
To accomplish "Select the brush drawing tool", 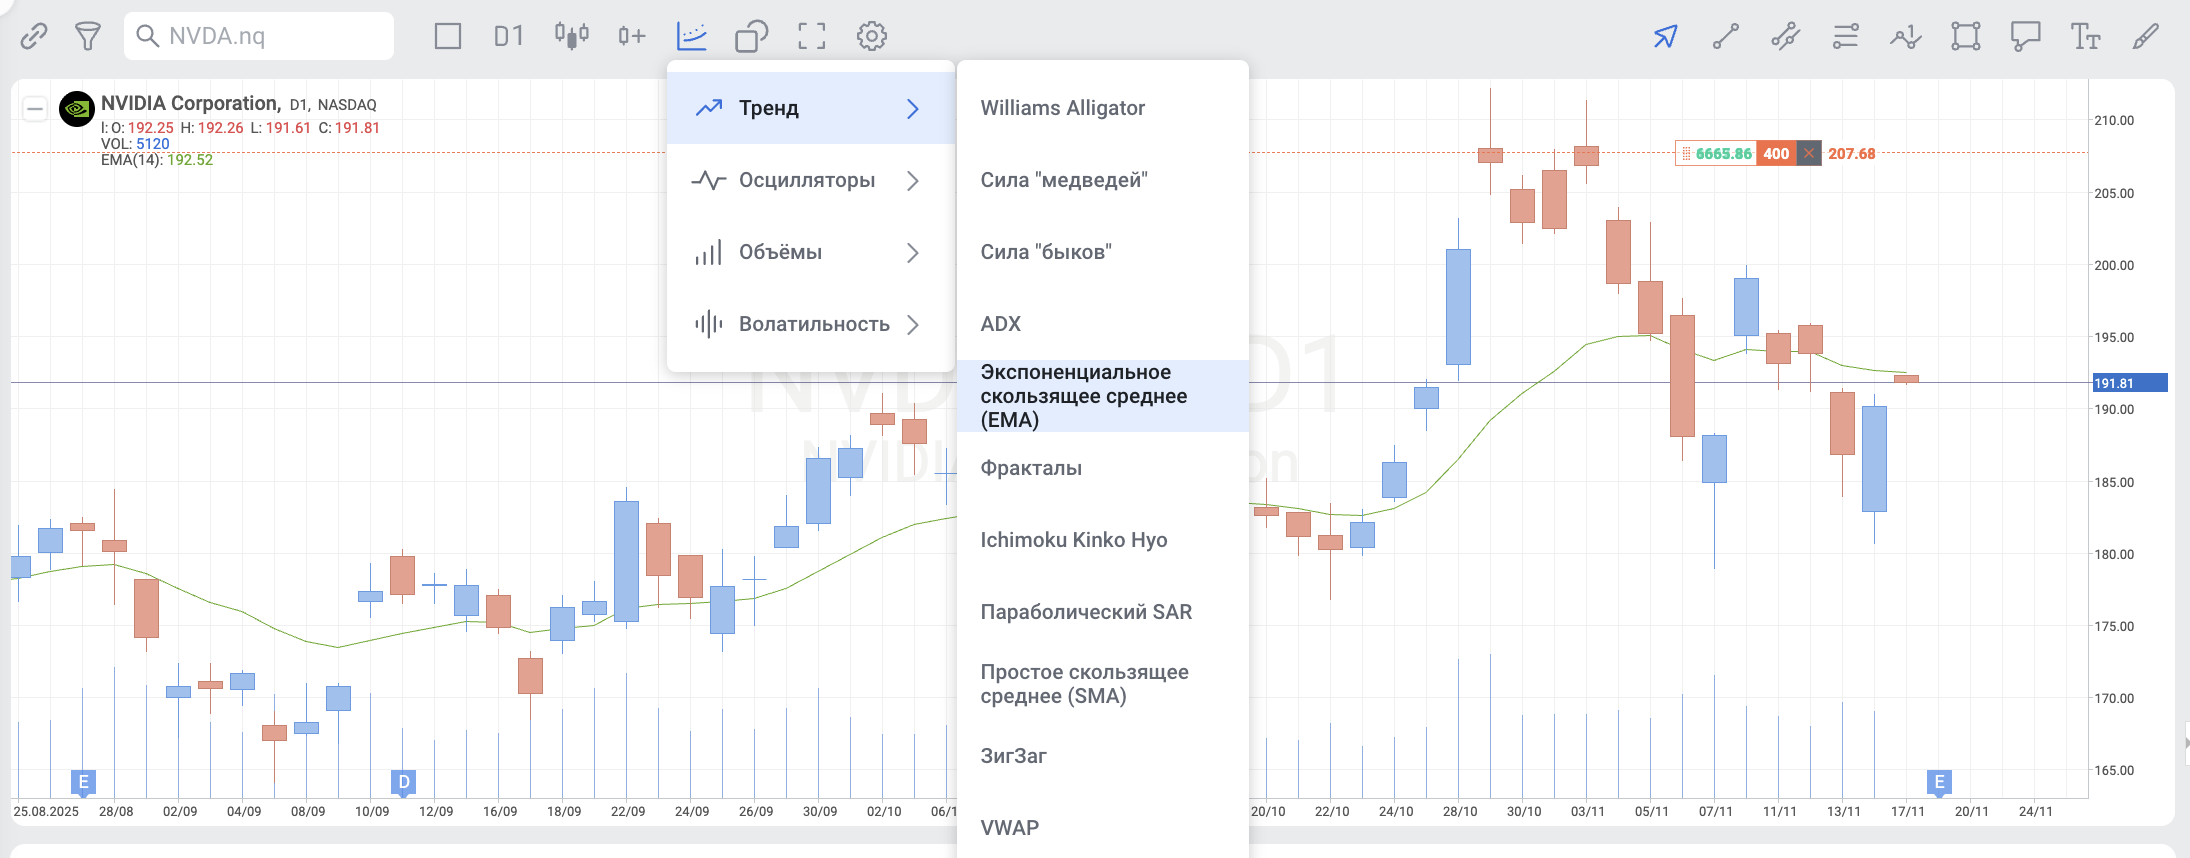I will 2146,37.
